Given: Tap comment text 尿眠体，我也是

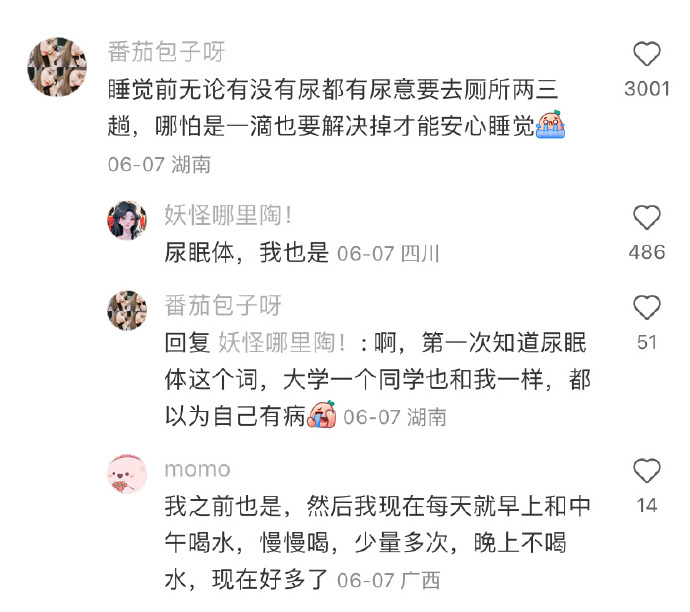Looking at the screenshot, I should coord(246,253).
